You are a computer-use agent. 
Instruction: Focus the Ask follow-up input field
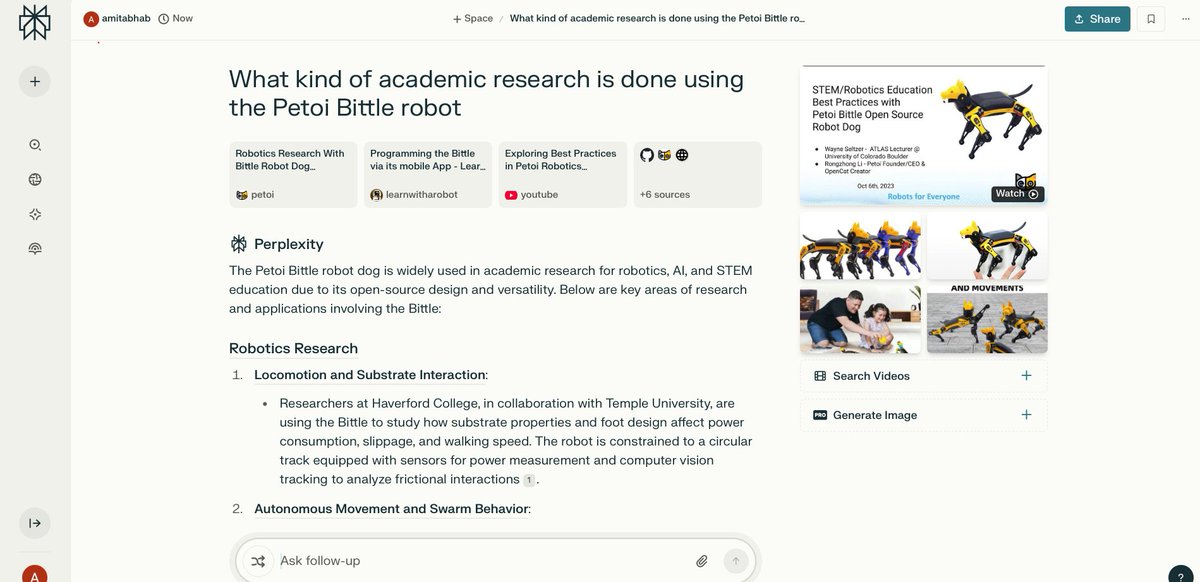pyautogui.click(x=480, y=561)
